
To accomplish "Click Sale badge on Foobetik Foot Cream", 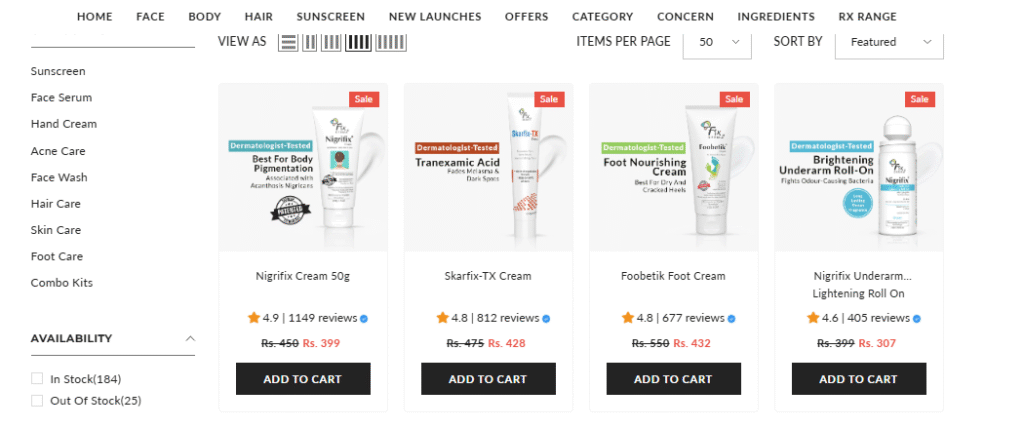I will coord(735,99).
